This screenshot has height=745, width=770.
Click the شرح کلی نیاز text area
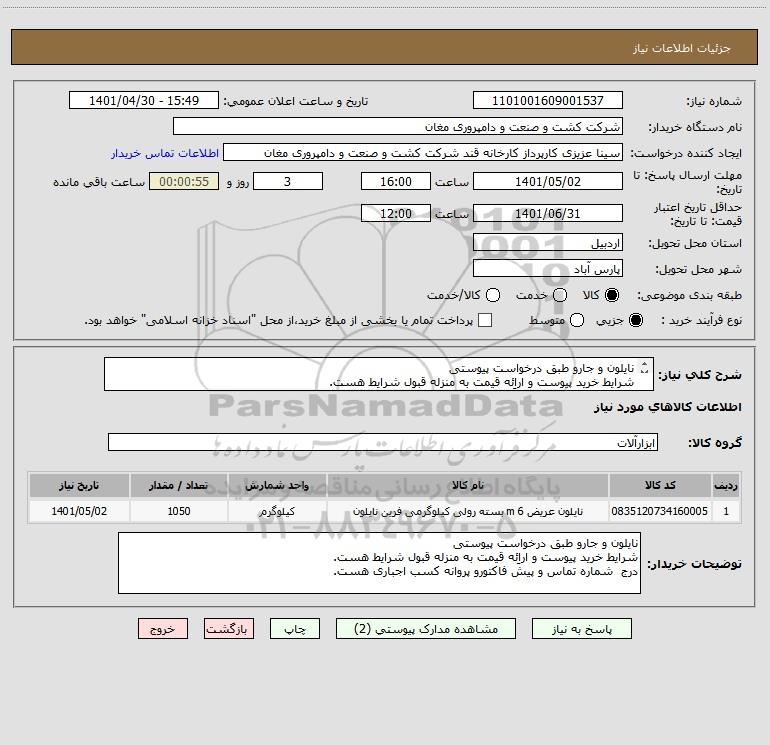379,375
